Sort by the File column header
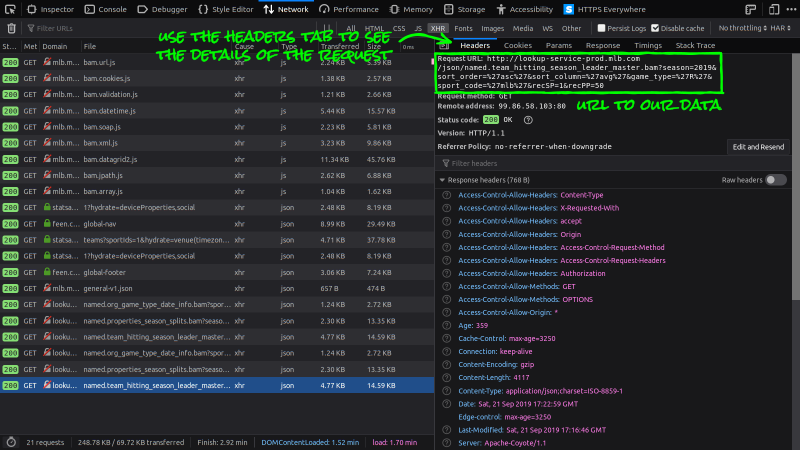Image resolution: width=800 pixels, height=450 pixels. 156,46
